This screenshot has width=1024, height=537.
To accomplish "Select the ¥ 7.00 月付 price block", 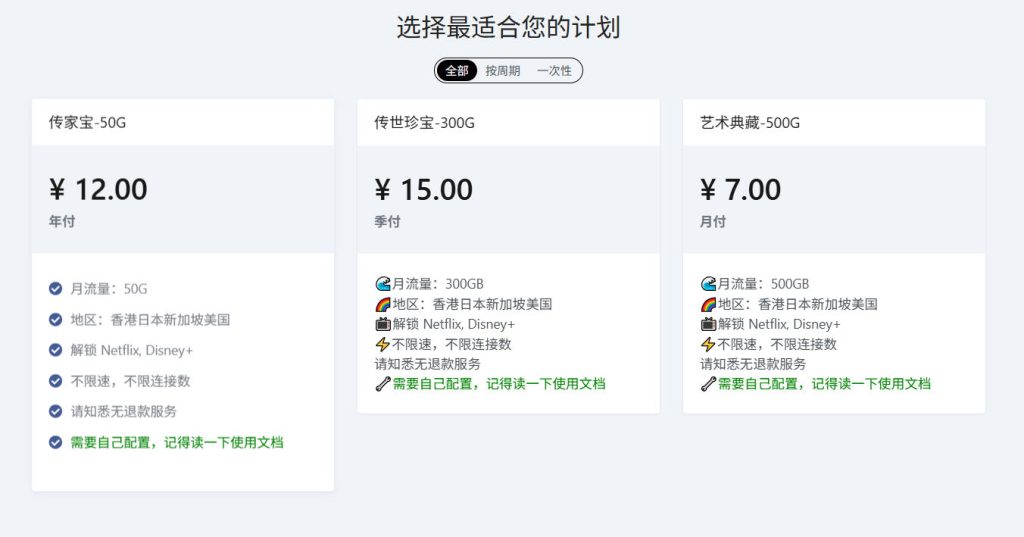I will click(x=834, y=199).
